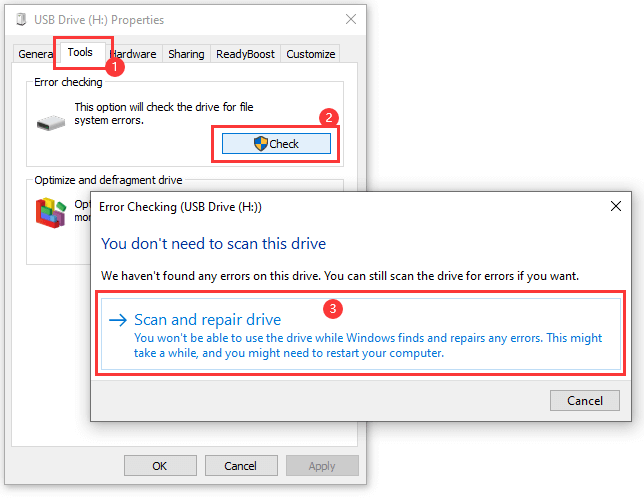Click the defragment icon under Optimize section
This screenshot has height=500, width=644.
coord(50,211)
